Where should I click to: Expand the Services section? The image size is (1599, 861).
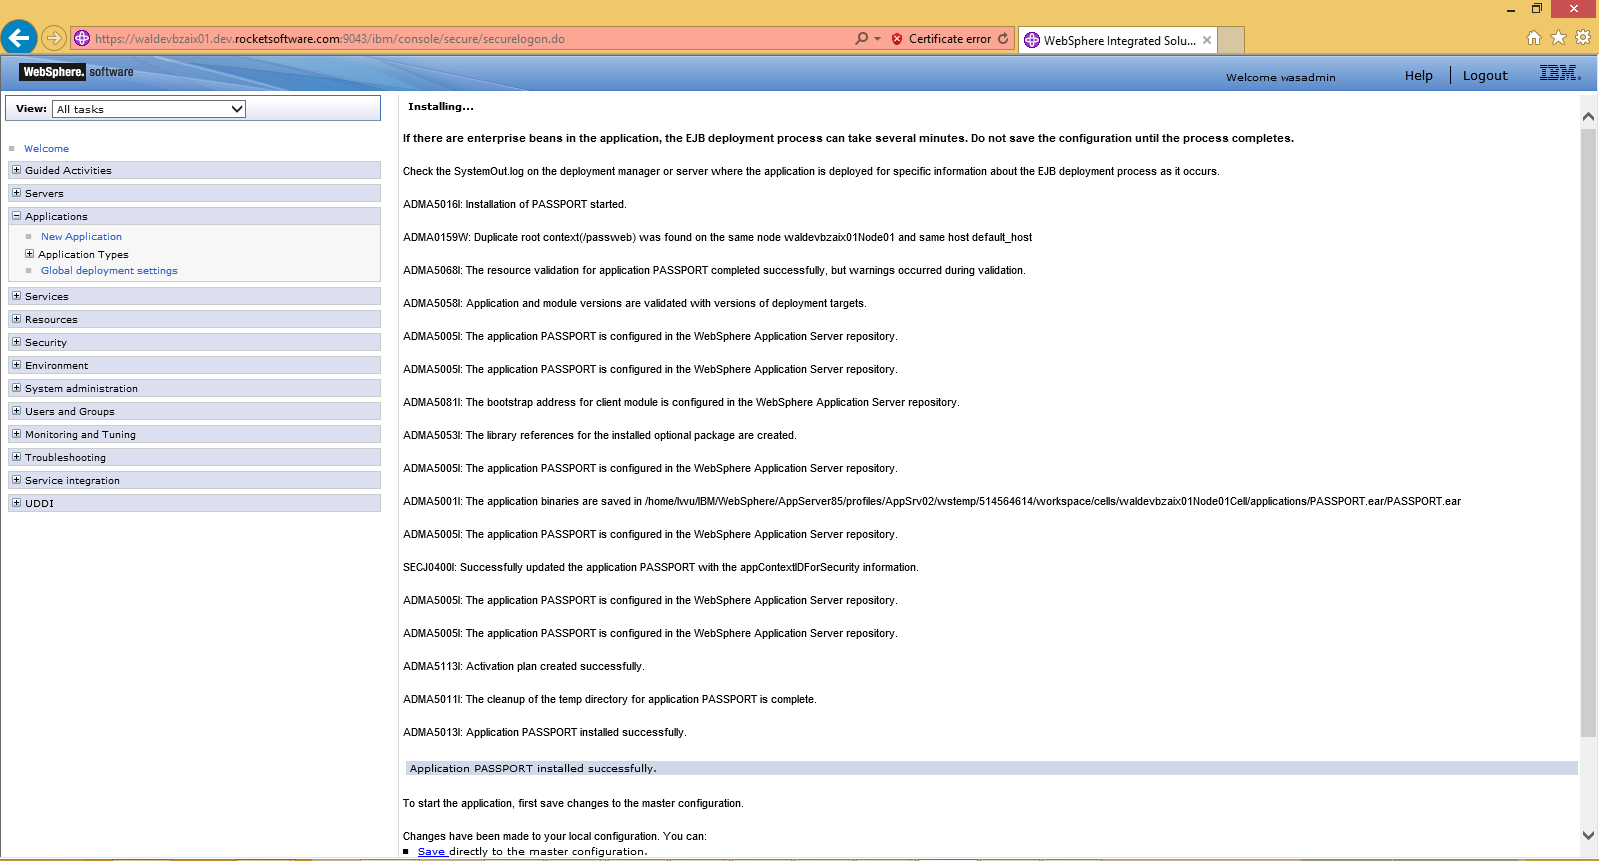(16, 296)
